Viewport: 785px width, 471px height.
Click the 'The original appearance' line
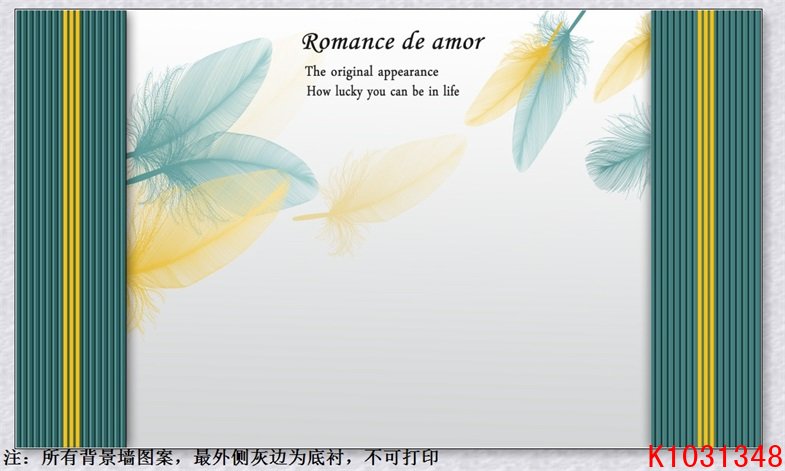coord(372,72)
